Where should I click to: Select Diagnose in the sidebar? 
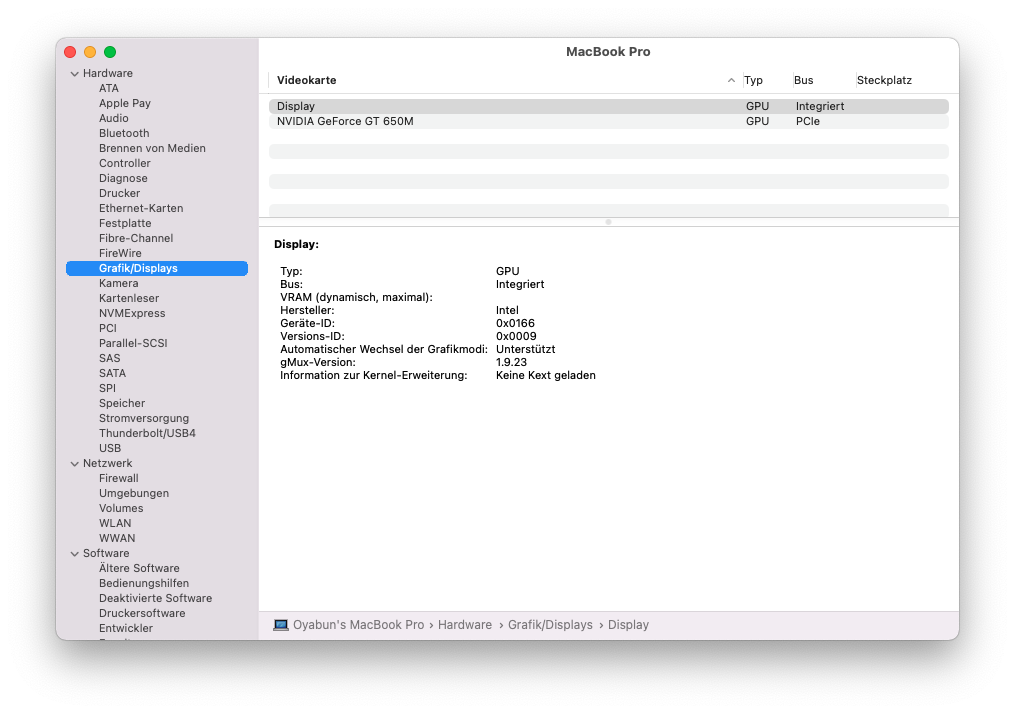click(x=123, y=178)
